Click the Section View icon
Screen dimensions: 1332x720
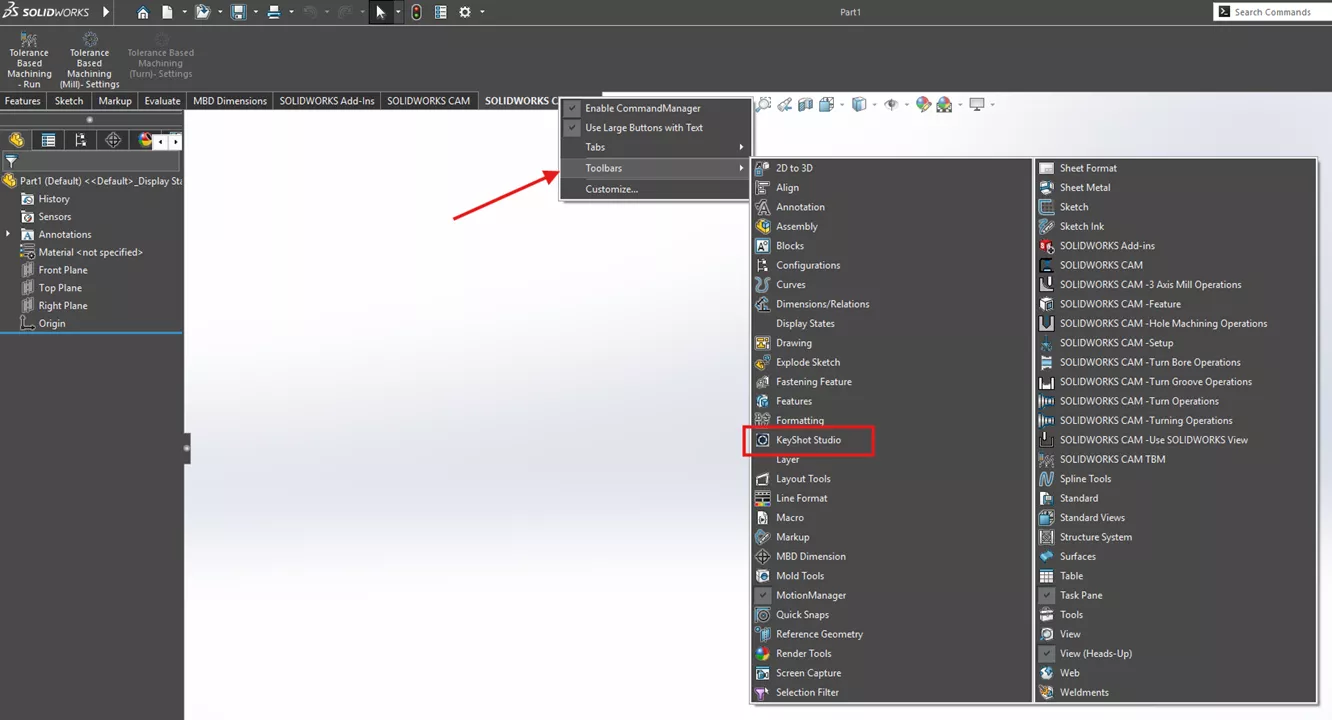point(806,104)
